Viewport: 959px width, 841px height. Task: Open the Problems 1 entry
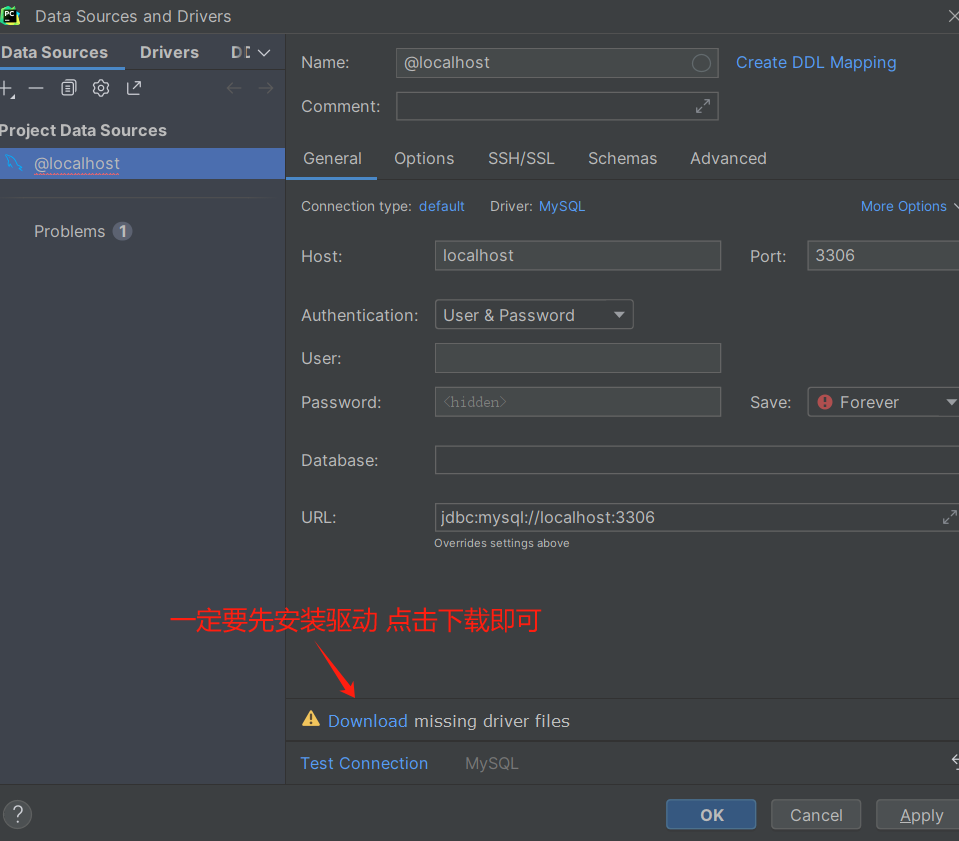pos(83,231)
